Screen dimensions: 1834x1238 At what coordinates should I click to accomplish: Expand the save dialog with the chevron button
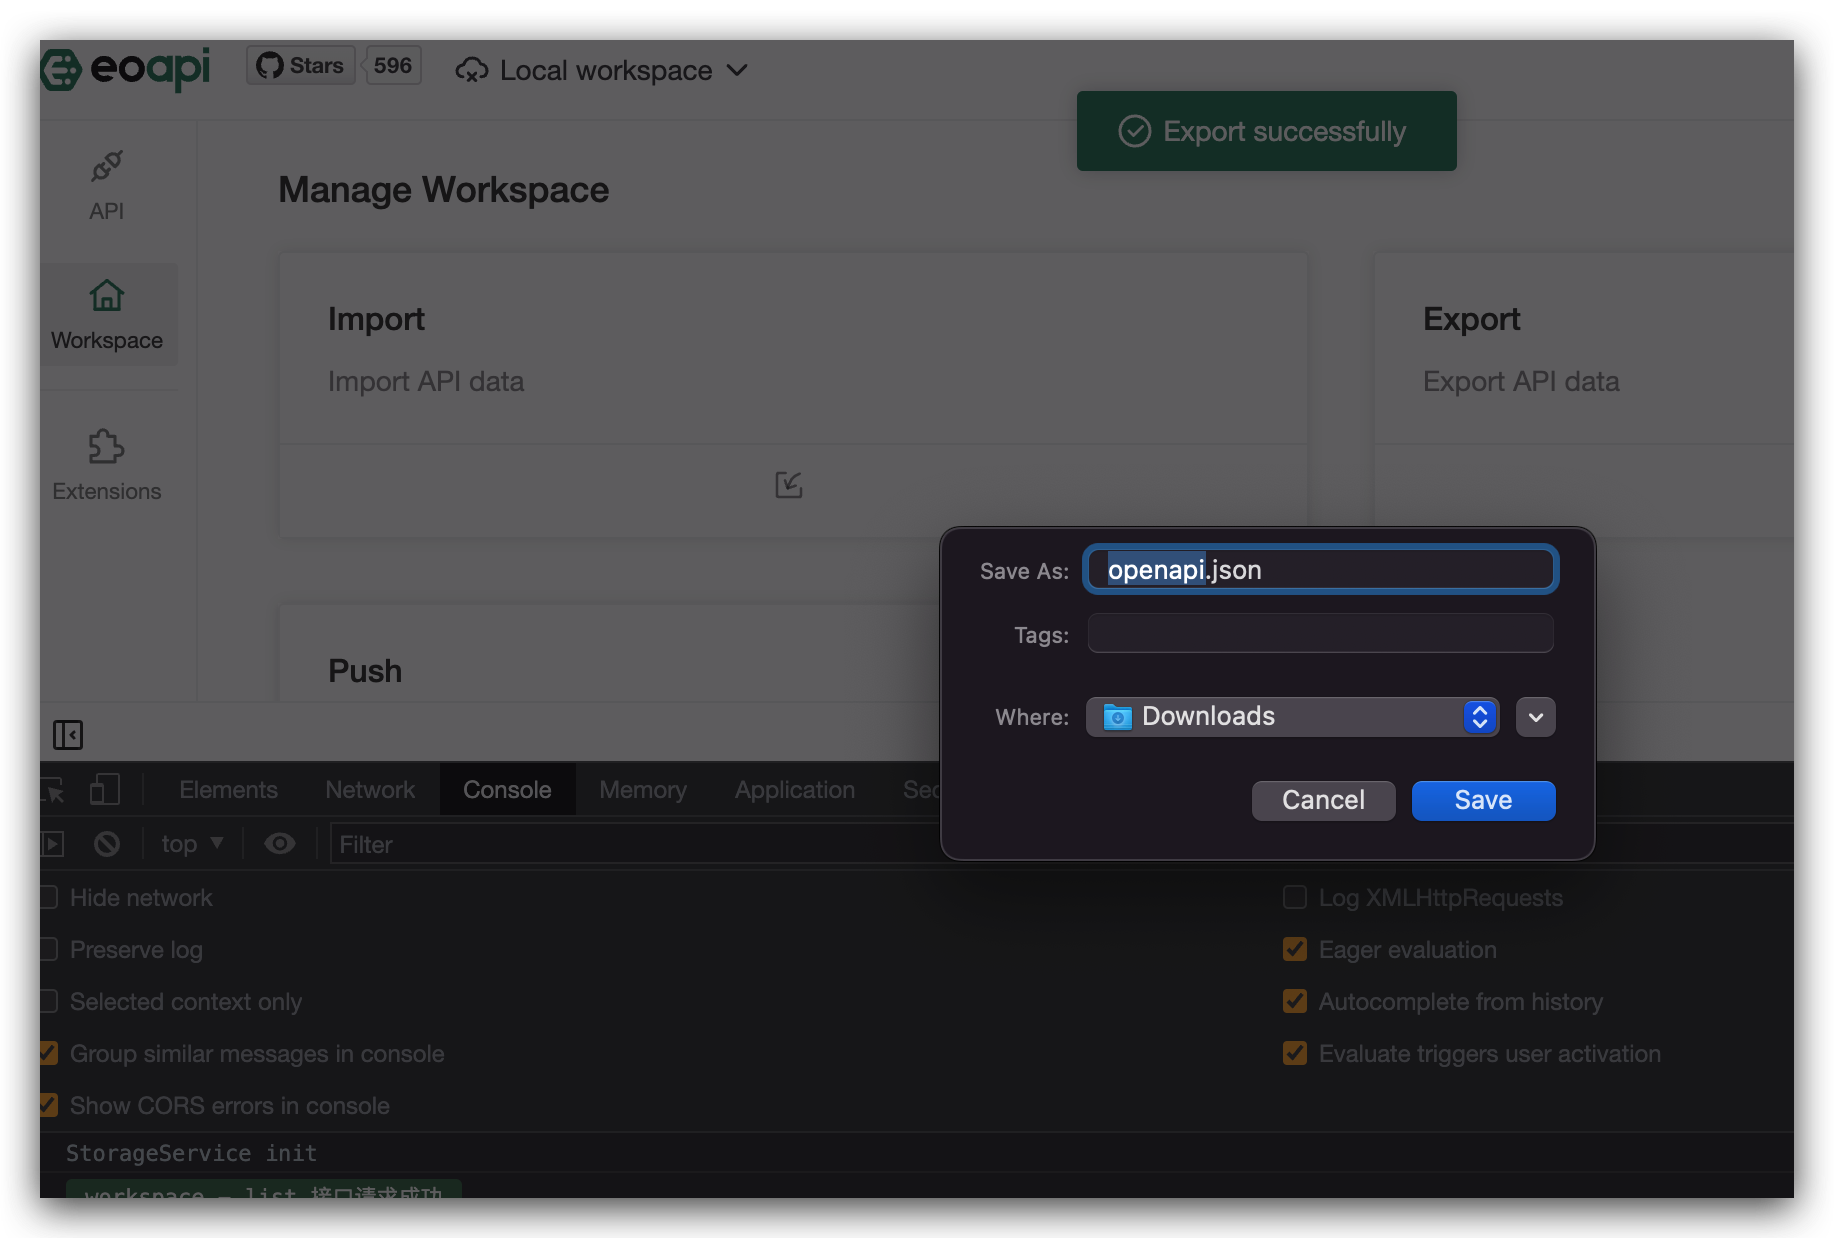click(1536, 717)
